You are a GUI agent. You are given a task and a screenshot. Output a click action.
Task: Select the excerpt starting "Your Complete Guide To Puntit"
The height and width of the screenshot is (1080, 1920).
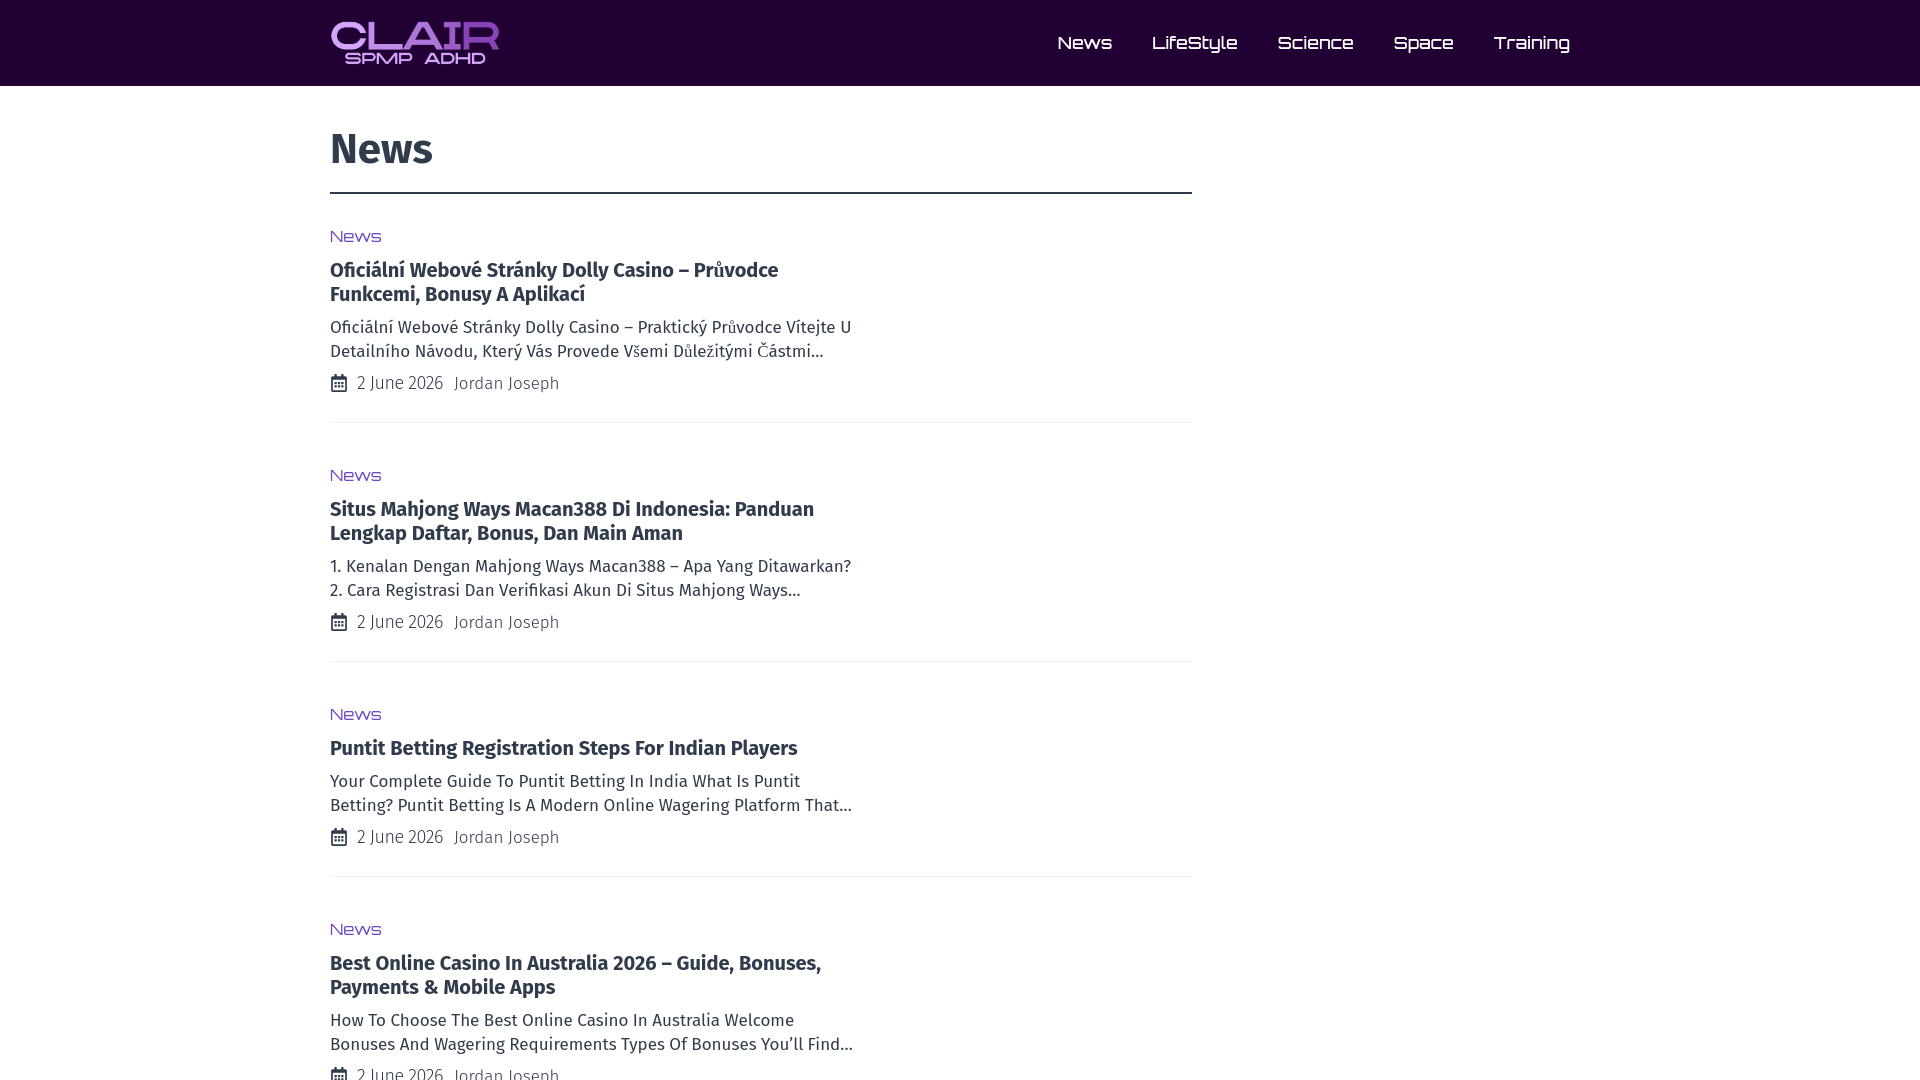click(x=591, y=793)
